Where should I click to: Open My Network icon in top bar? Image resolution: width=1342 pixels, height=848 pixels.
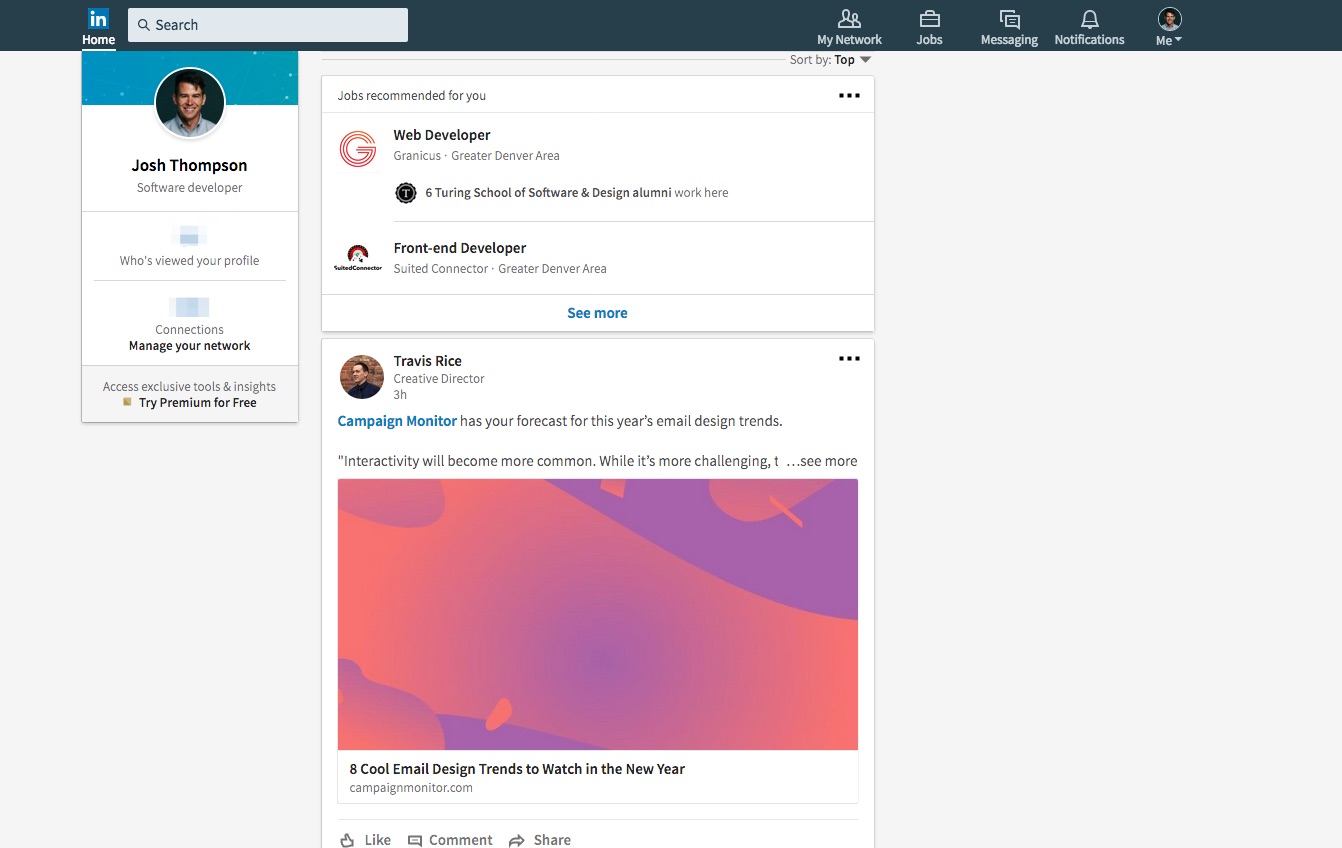[x=849, y=18]
